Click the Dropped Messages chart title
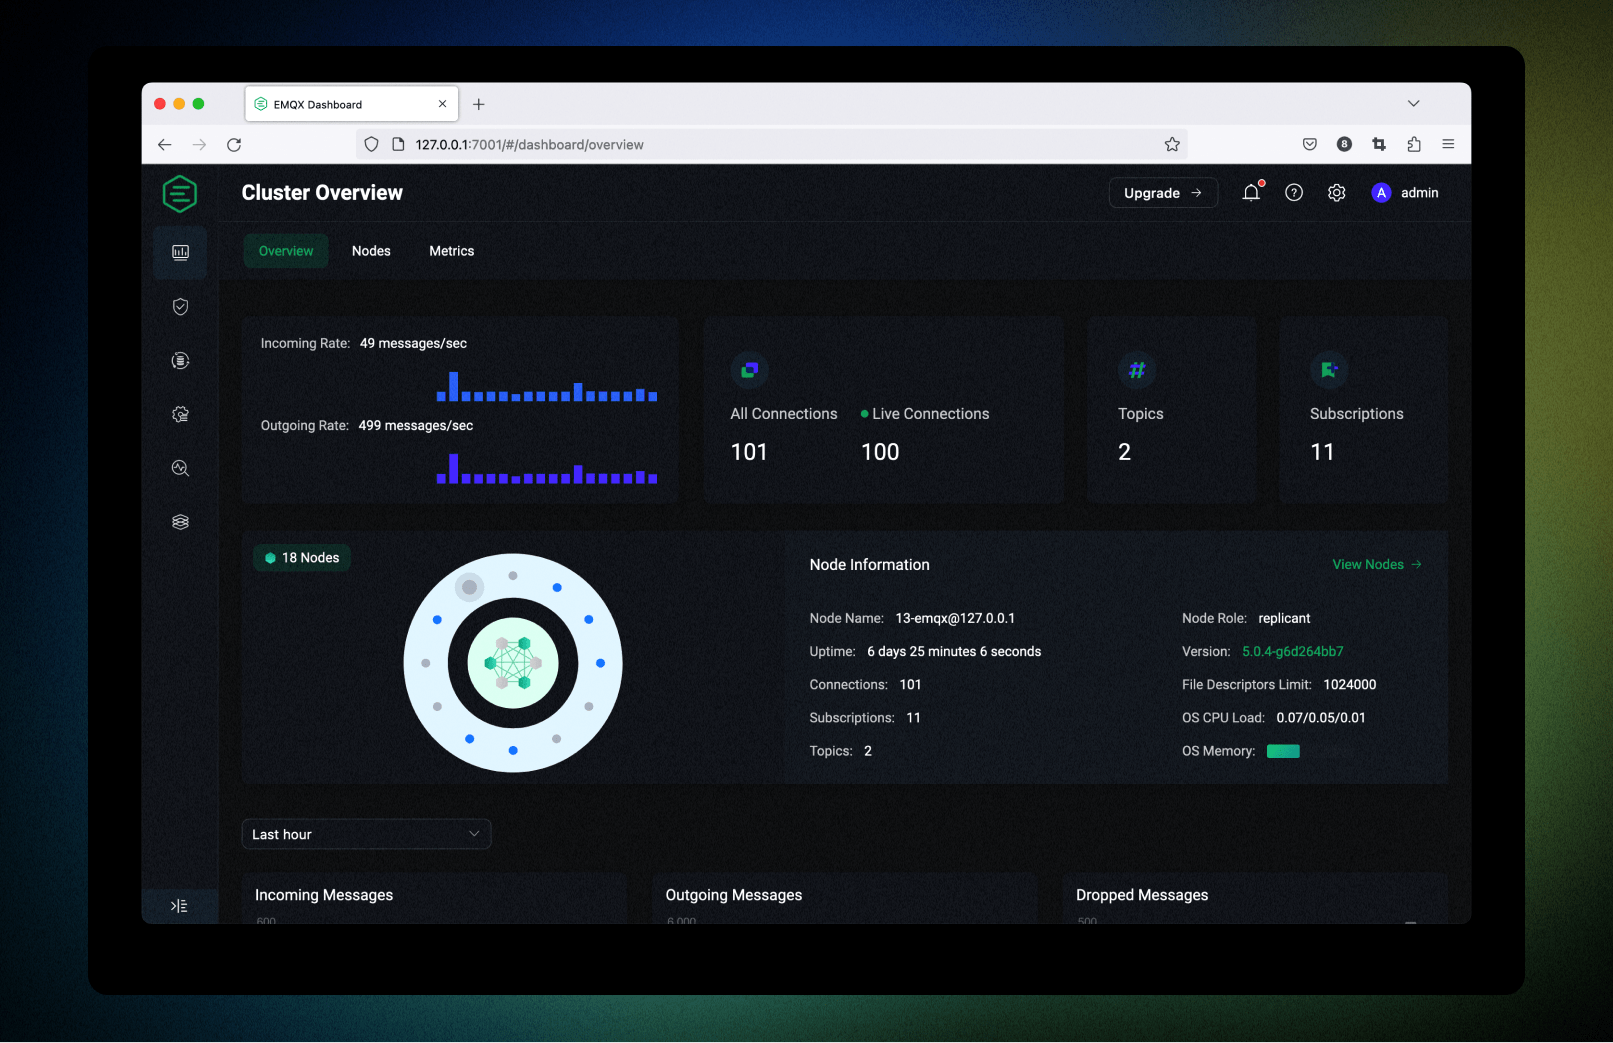This screenshot has width=1613, height=1043. pos(1142,895)
